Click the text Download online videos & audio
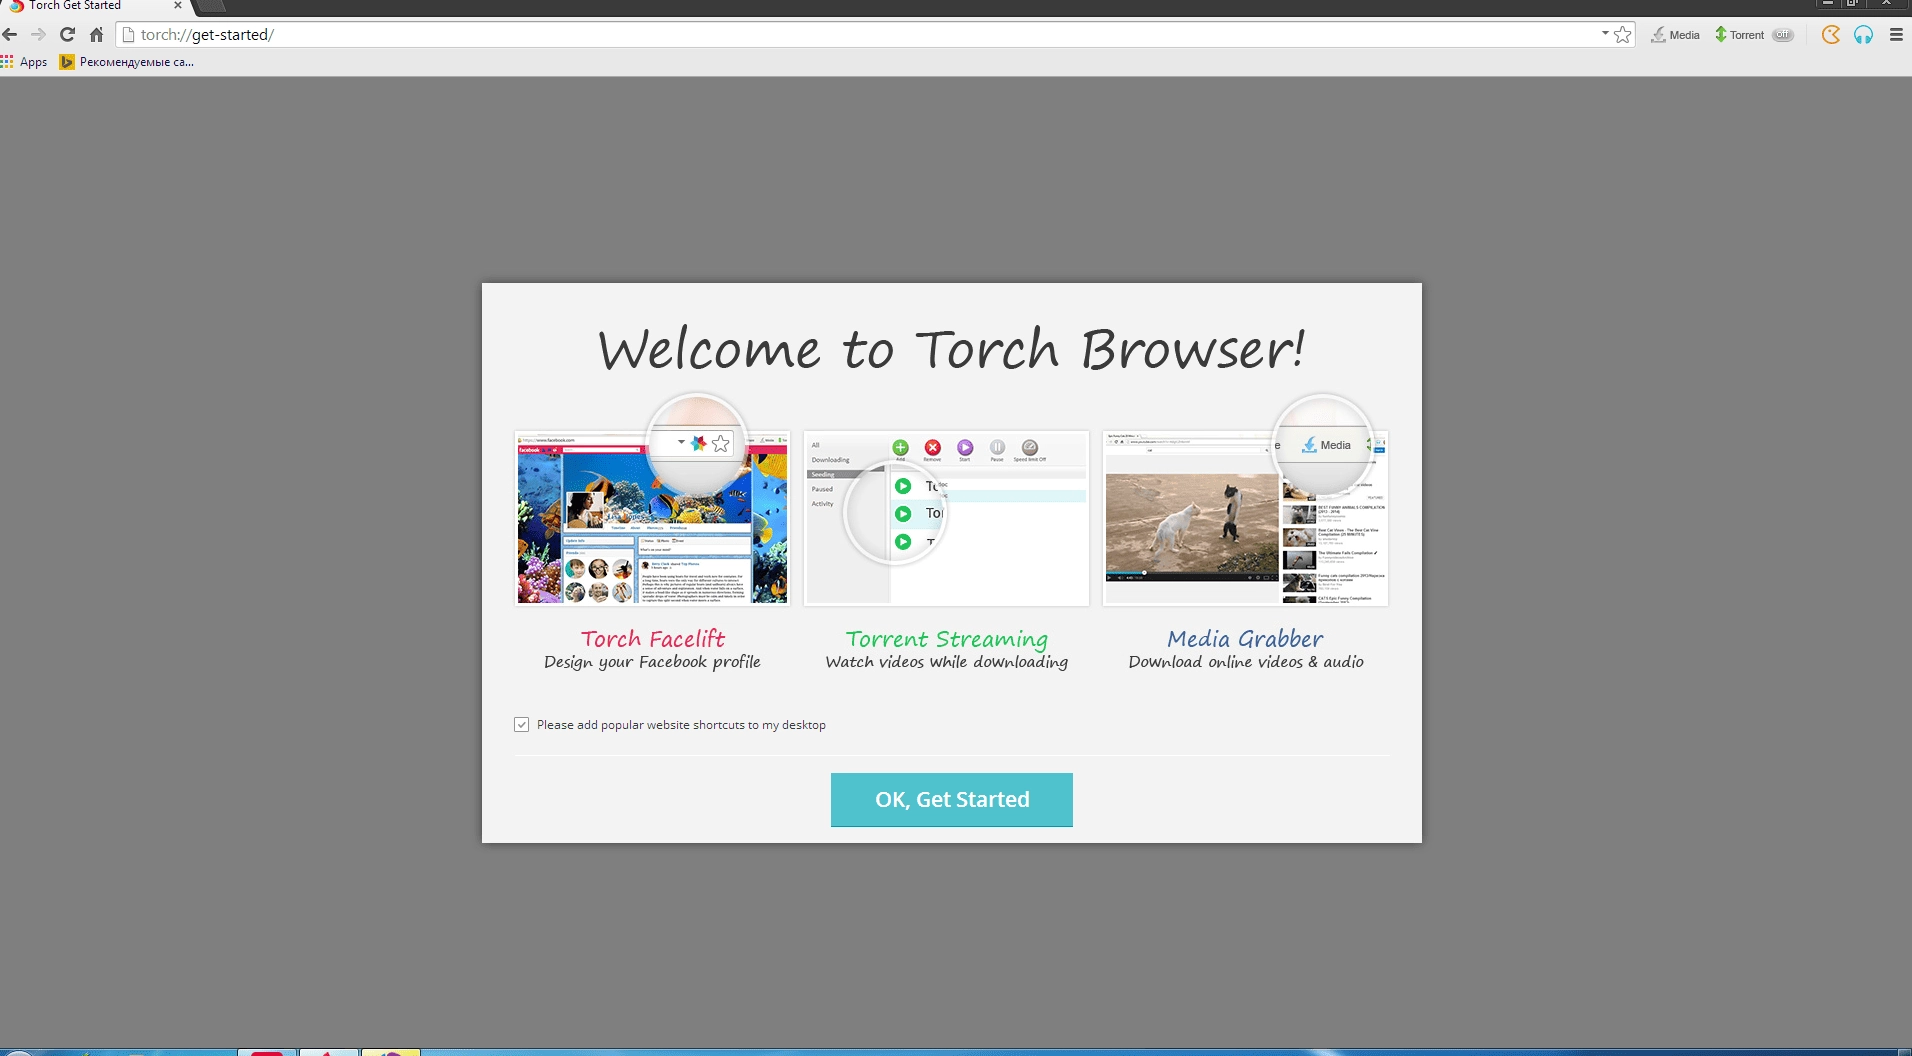The height and width of the screenshot is (1056, 1912). point(1246,662)
